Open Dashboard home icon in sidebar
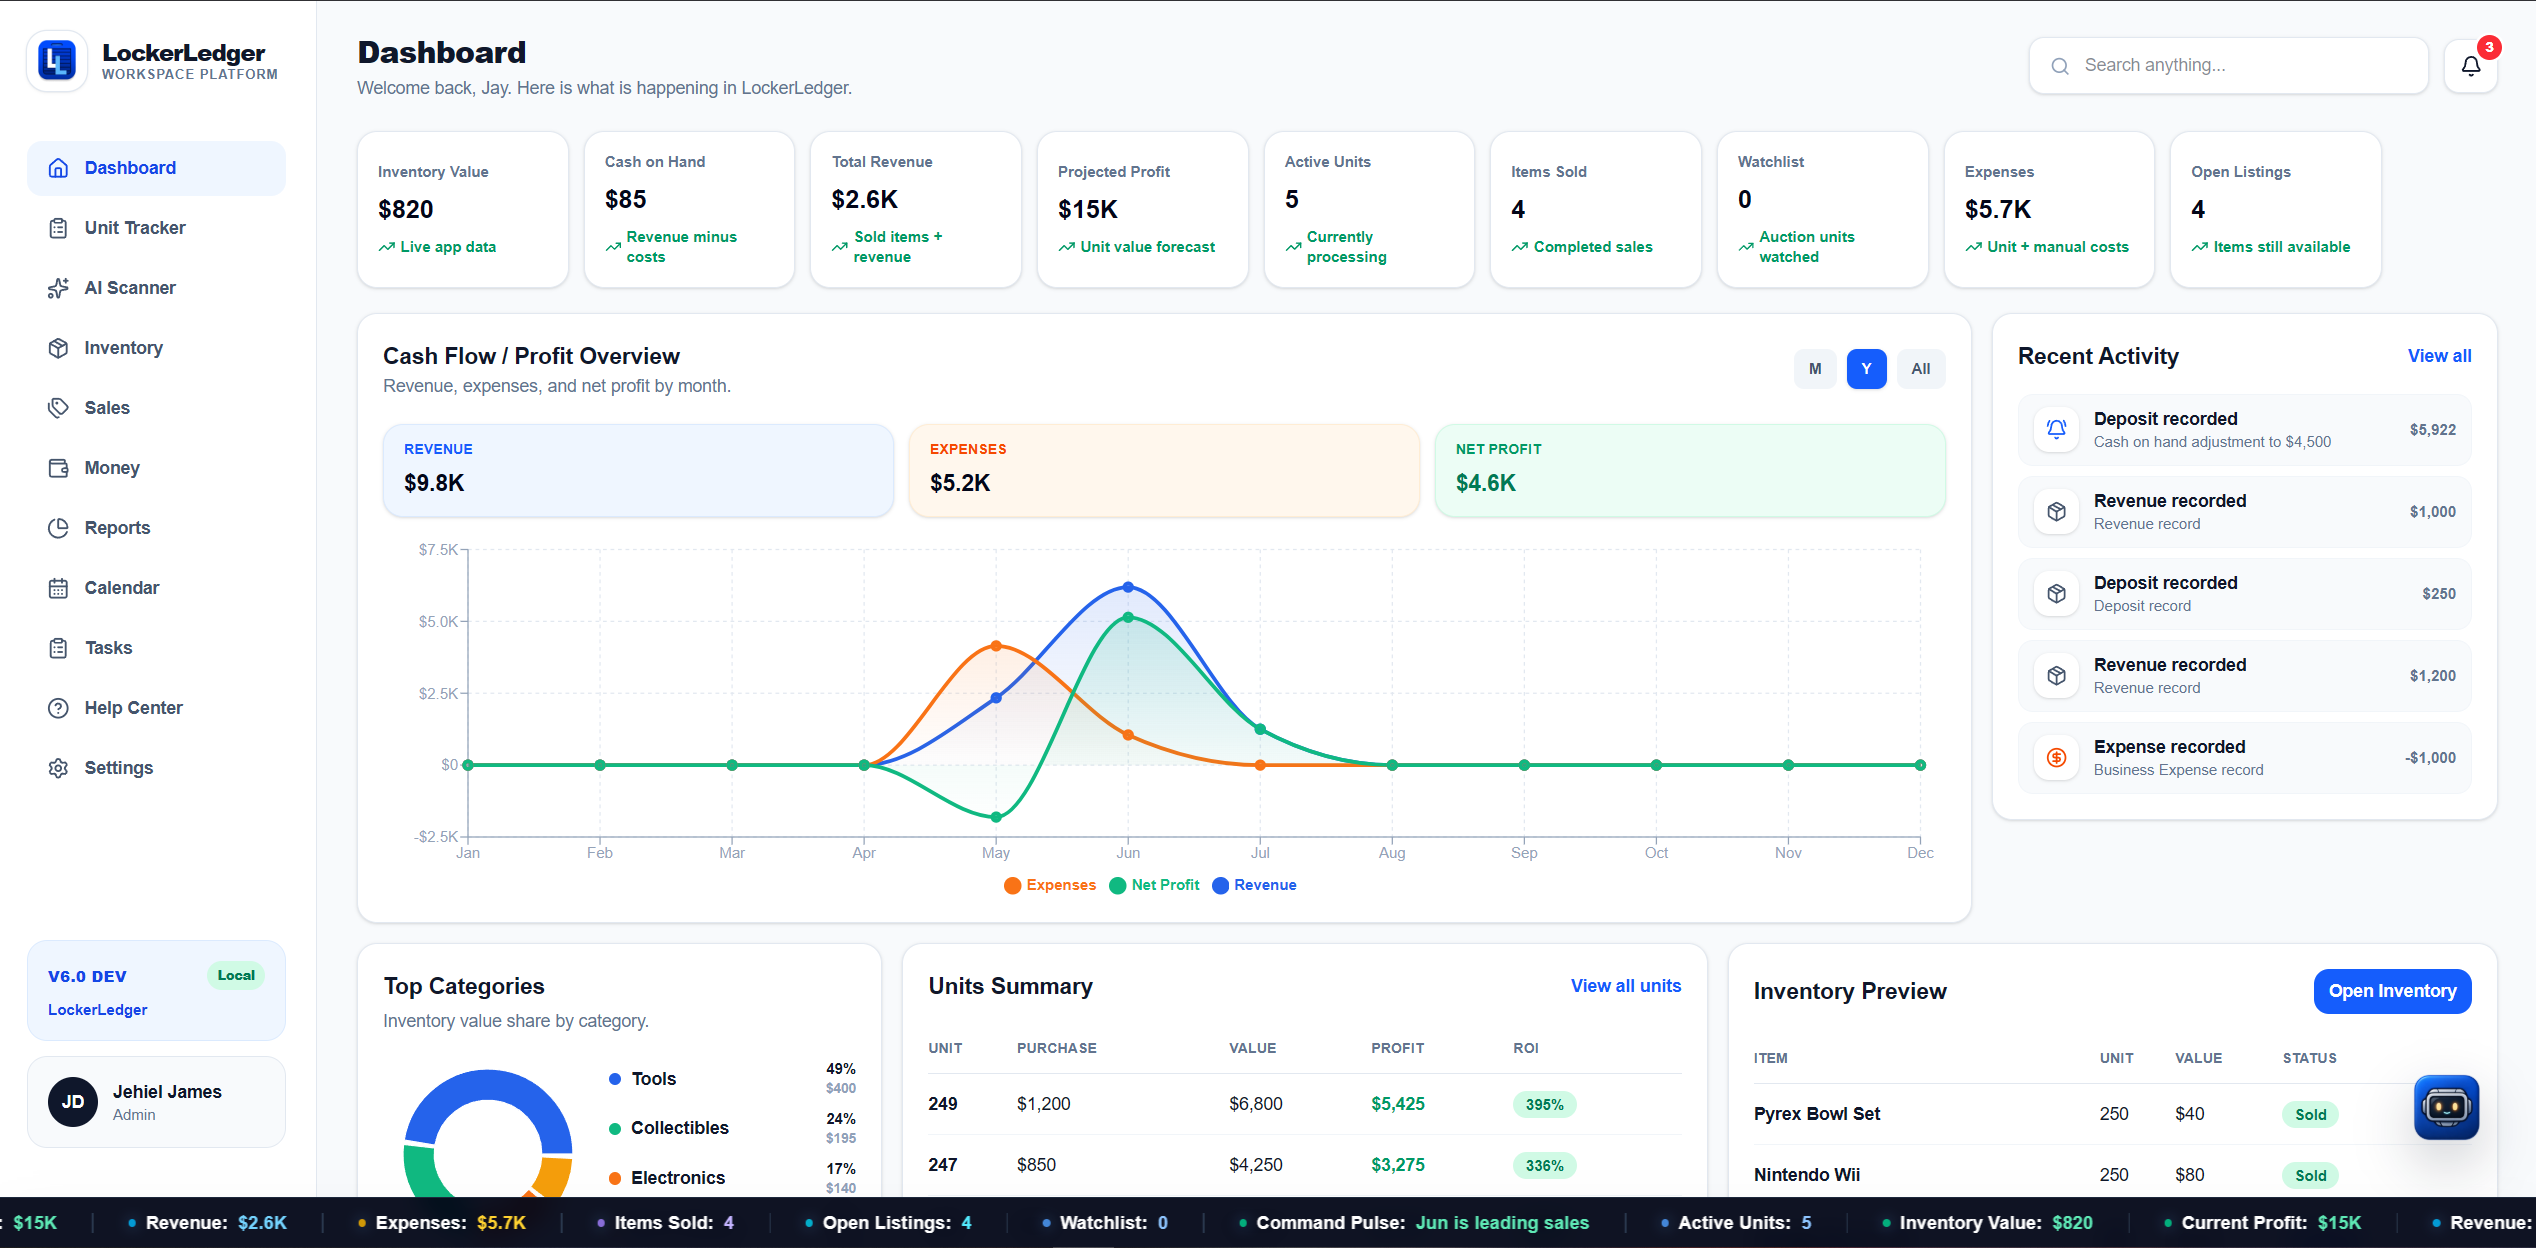The width and height of the screenshot is (2536, 1248). pos(59,168)
